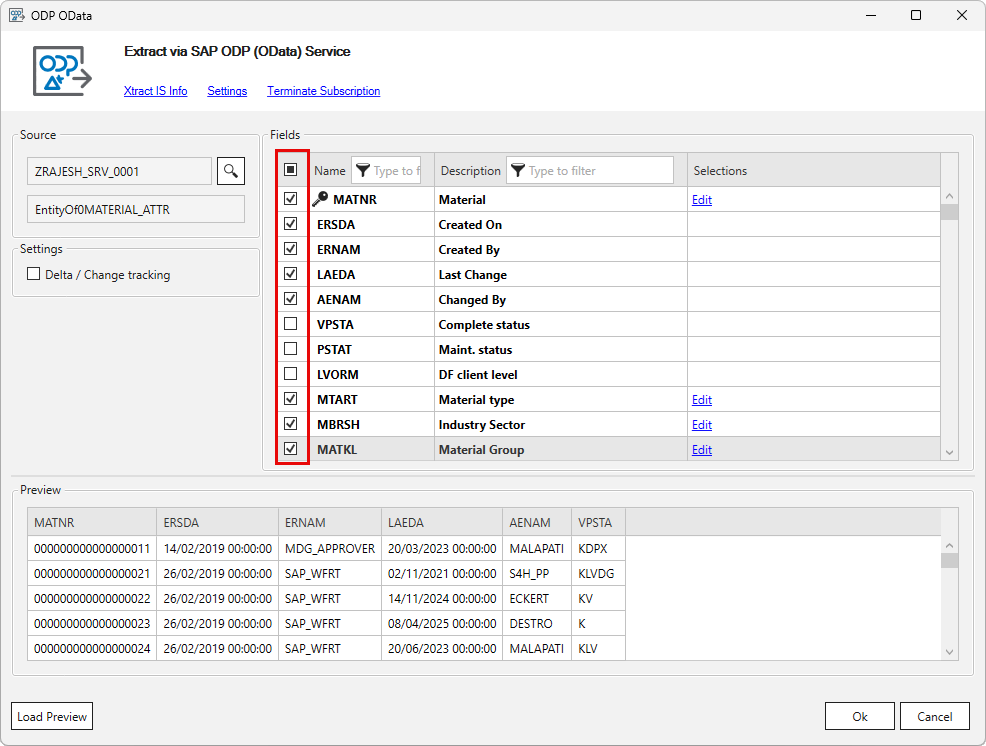This screenshot has height=746, width=986.
Task: Uncheck the MATNR field checkbox
Action: 291,199
